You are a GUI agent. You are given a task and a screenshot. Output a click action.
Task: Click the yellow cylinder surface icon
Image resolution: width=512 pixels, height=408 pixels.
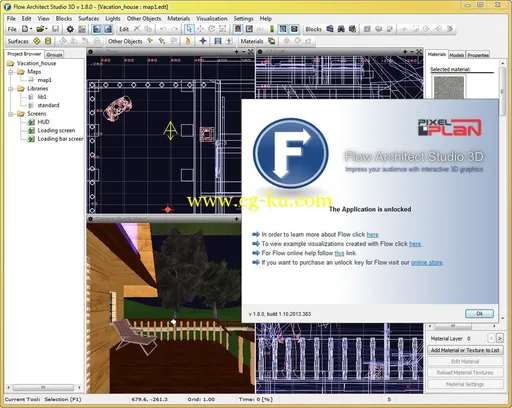point(48,41)
